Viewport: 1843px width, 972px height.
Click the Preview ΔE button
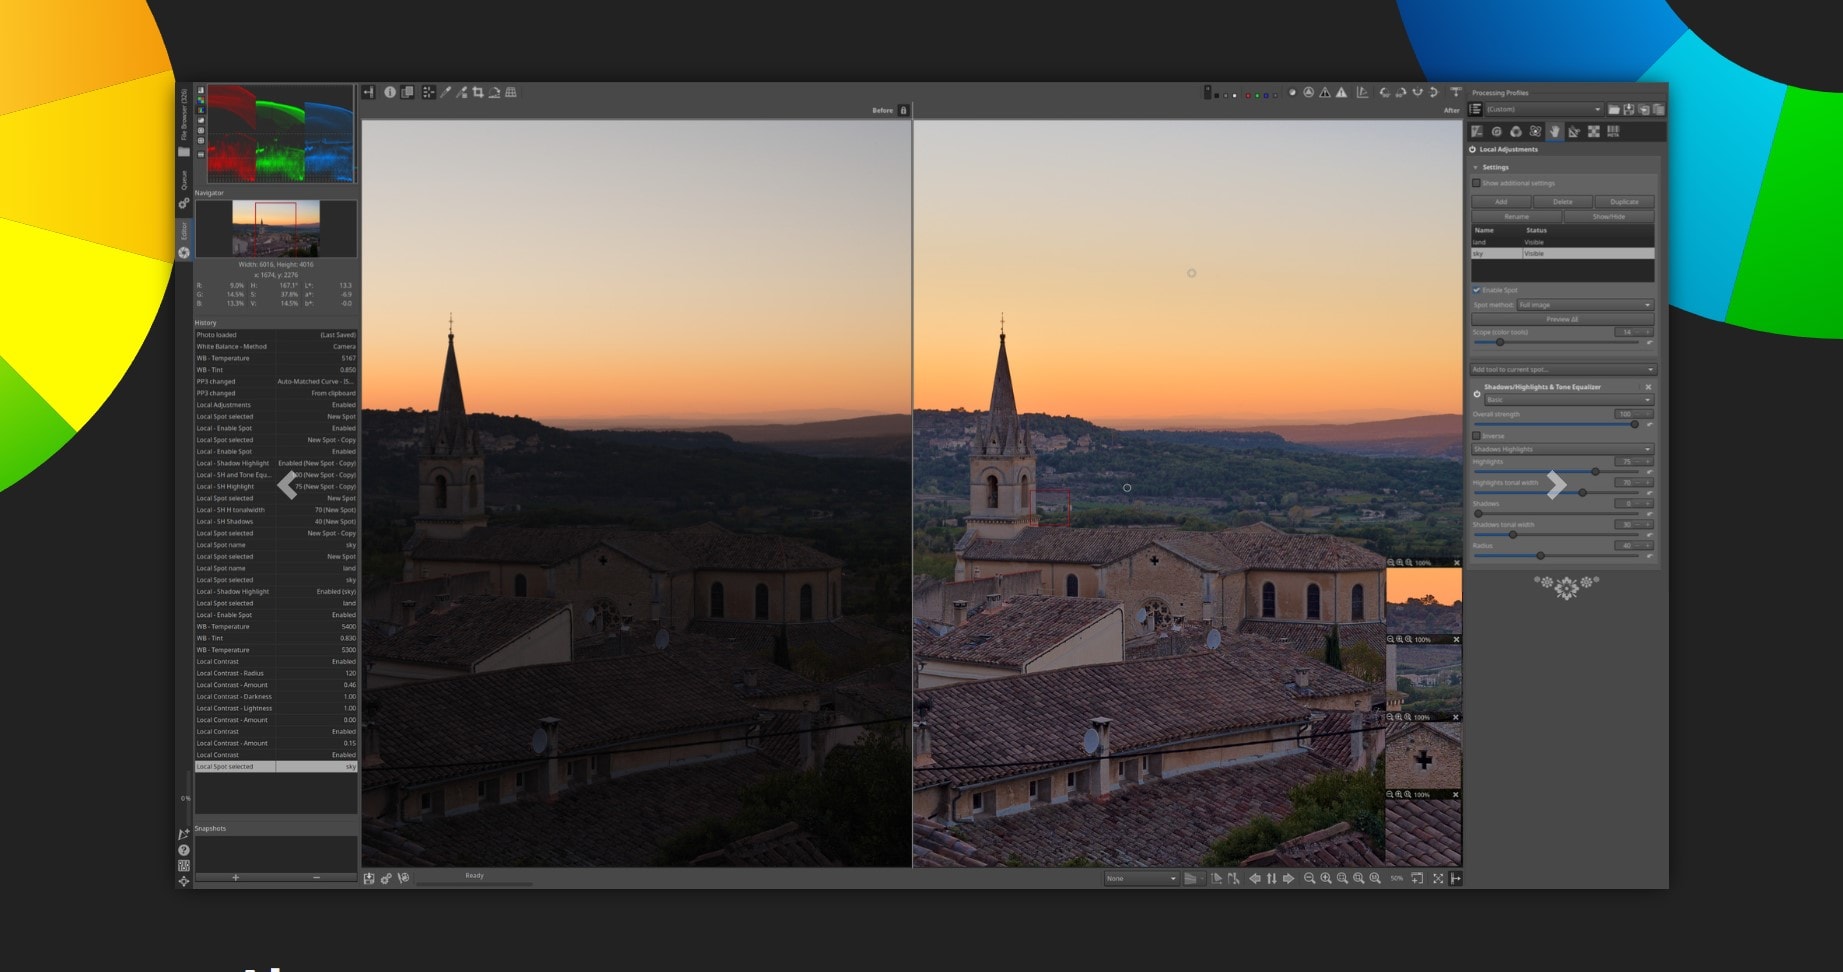1560,318
